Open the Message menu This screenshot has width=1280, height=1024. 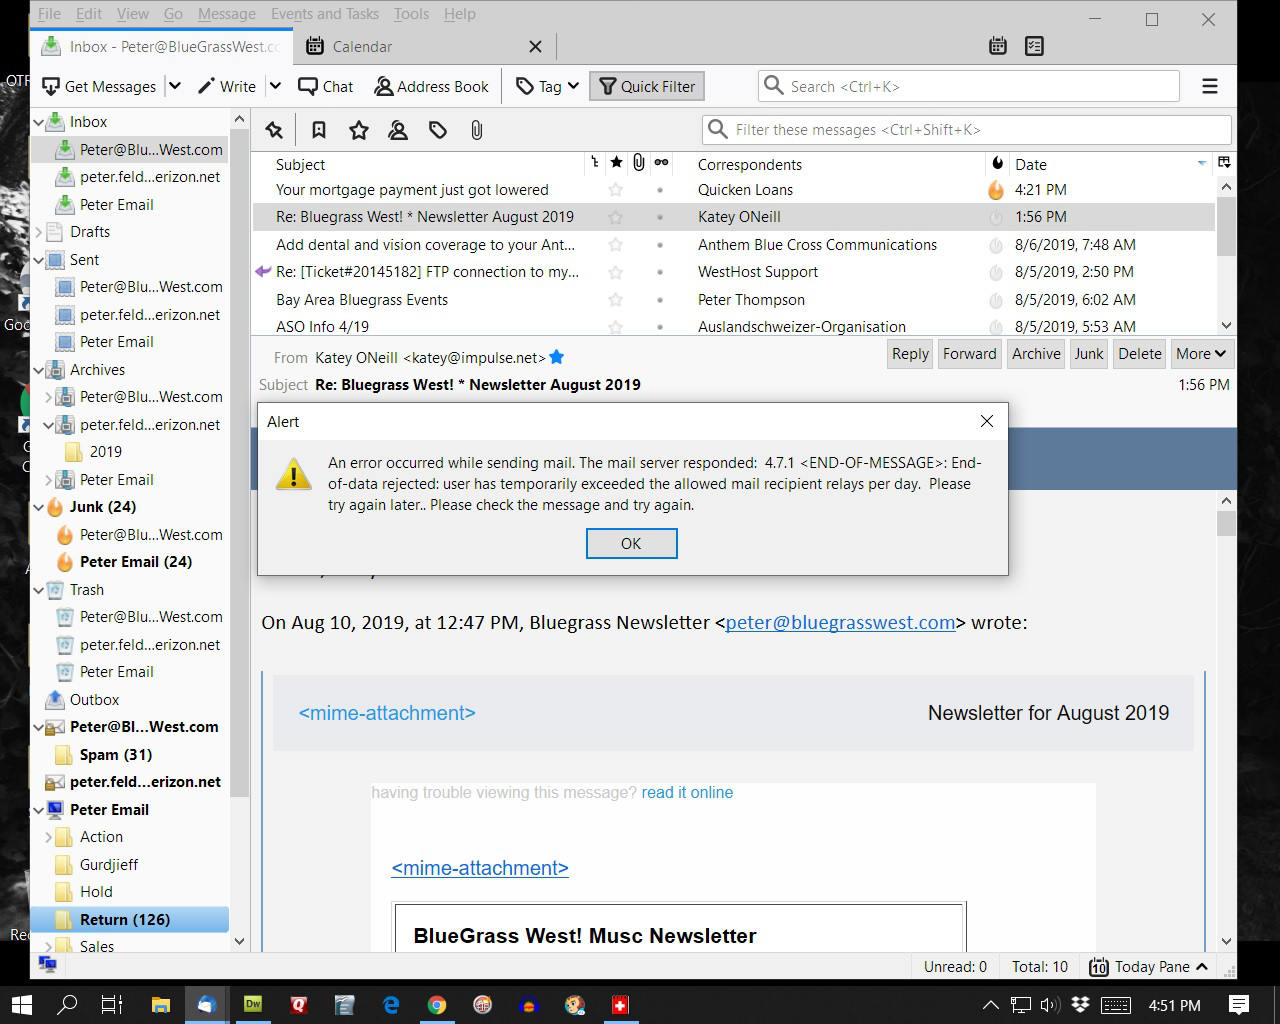coord(226,14)
